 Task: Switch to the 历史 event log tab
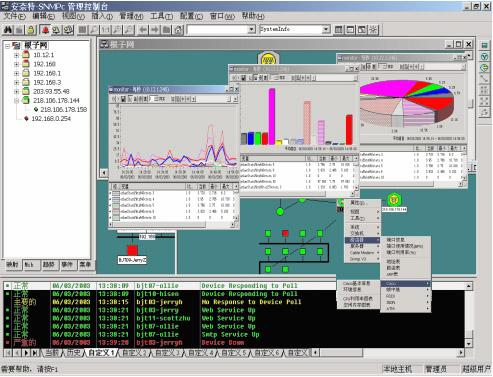[74, 353]
